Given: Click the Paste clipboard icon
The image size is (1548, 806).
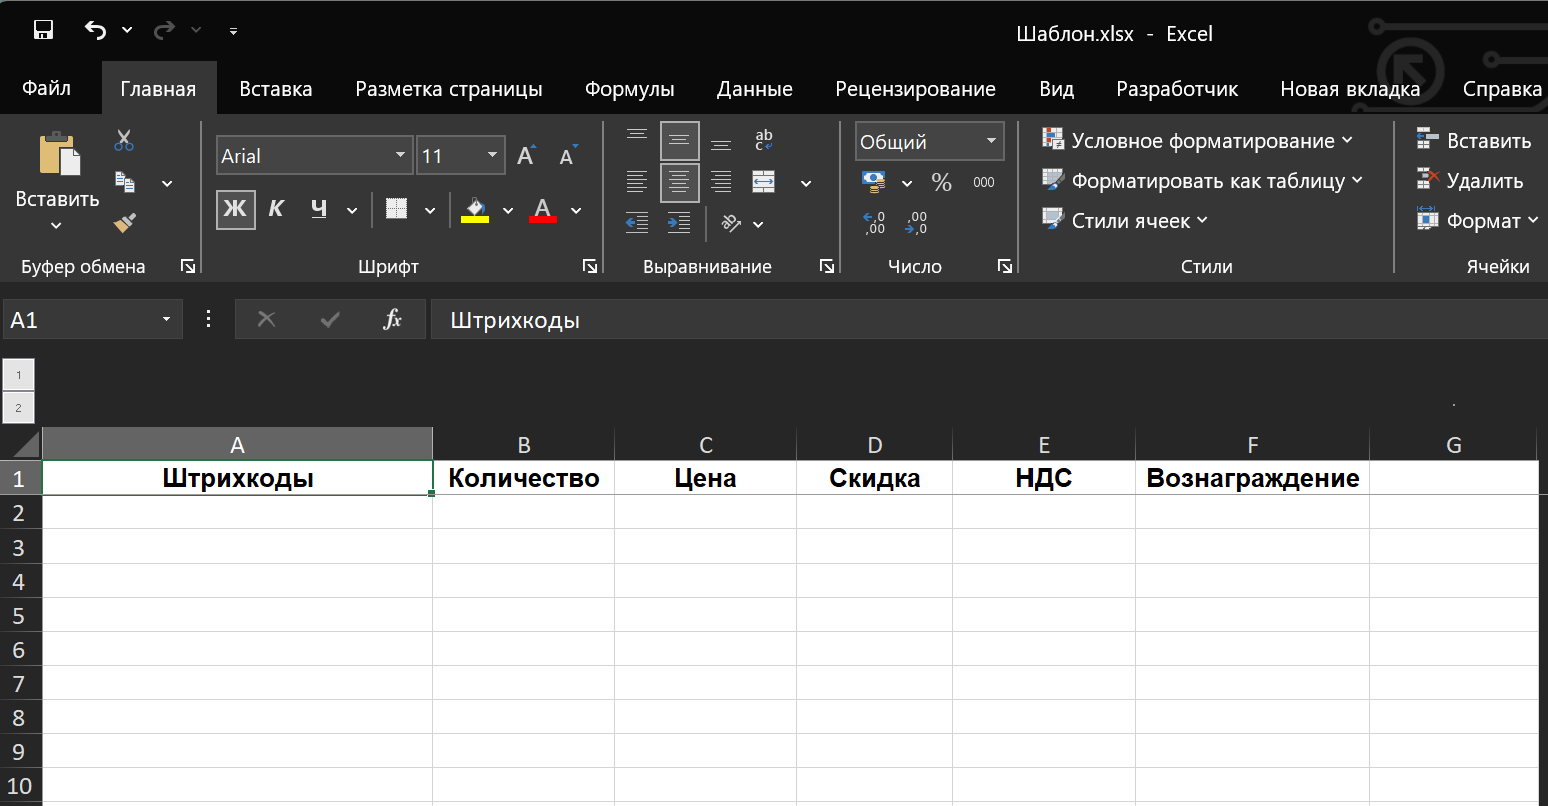Looking at the screenshot, I should tap(59, 154).
